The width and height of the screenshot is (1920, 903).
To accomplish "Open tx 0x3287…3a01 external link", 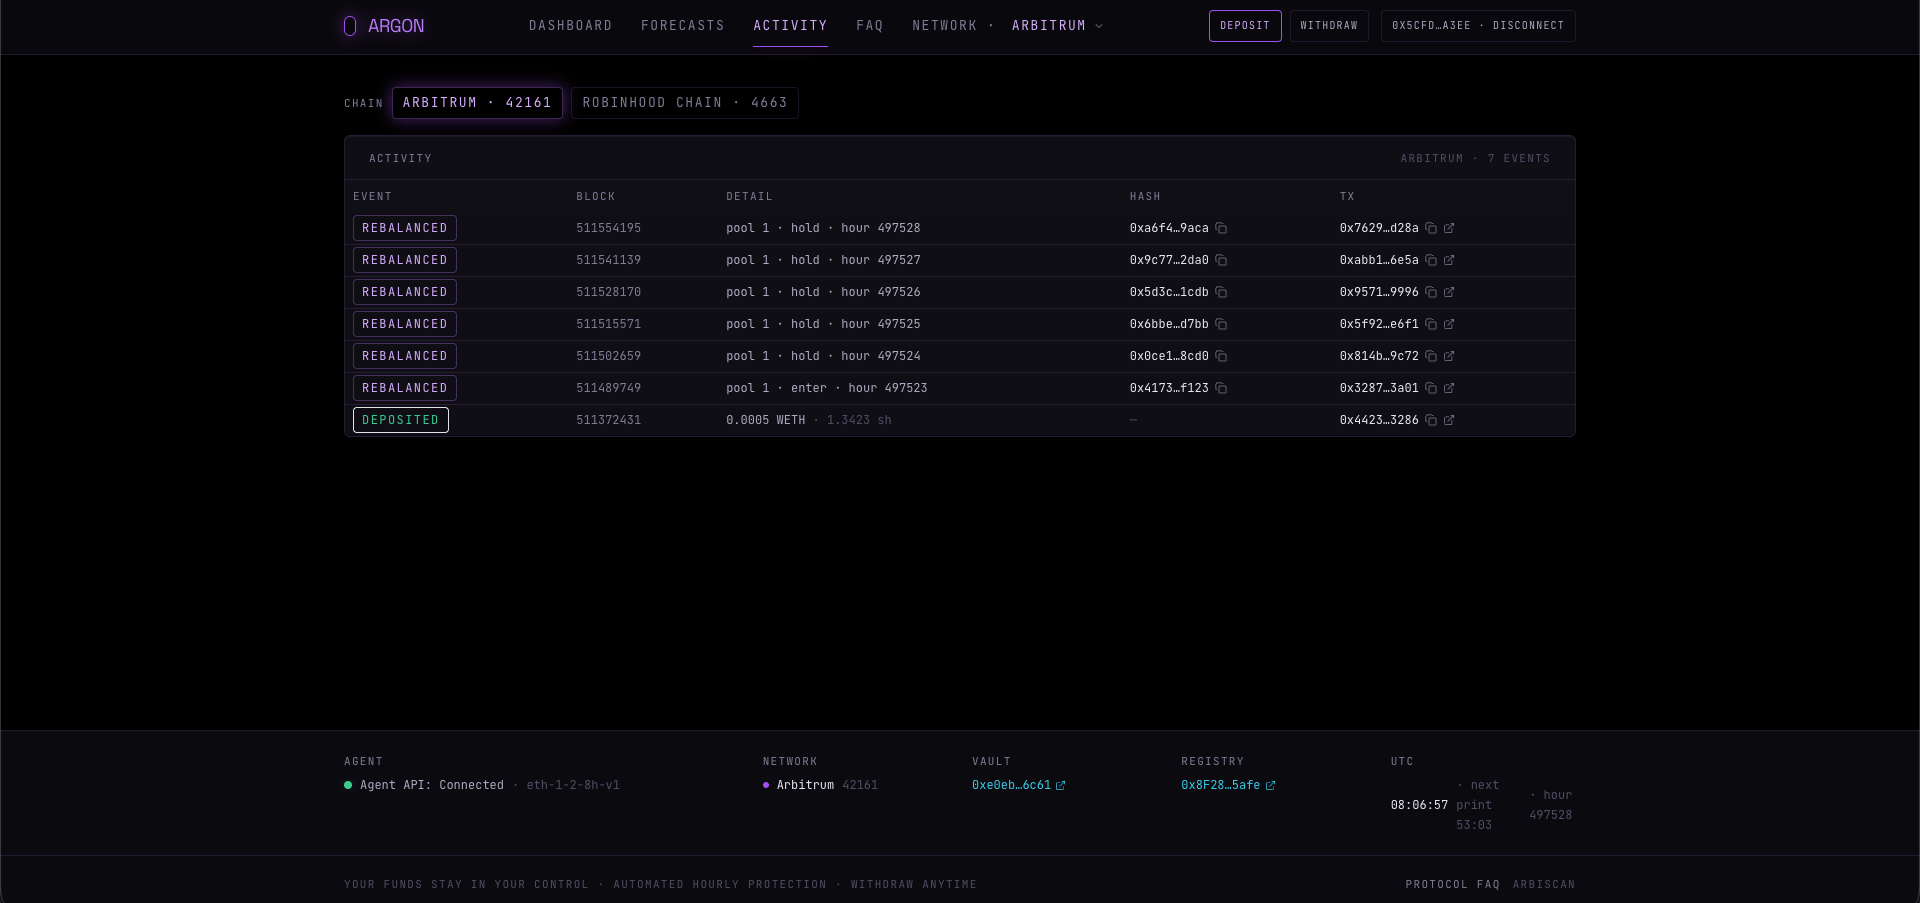I will click(x=1449, y=388).
